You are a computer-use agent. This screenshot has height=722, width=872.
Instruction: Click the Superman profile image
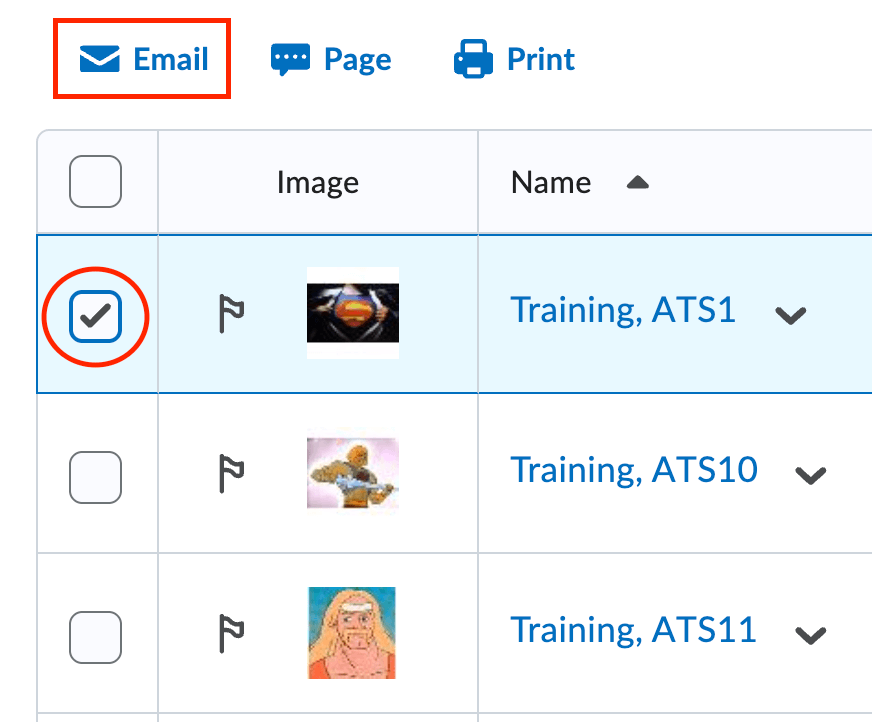click(352, 313)
